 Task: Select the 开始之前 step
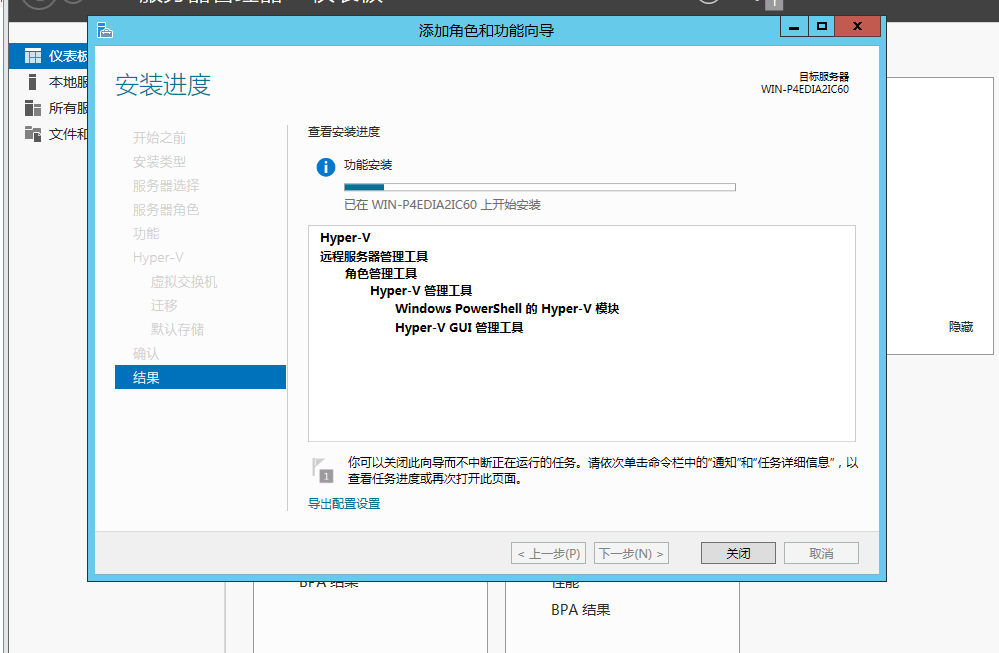159,138
